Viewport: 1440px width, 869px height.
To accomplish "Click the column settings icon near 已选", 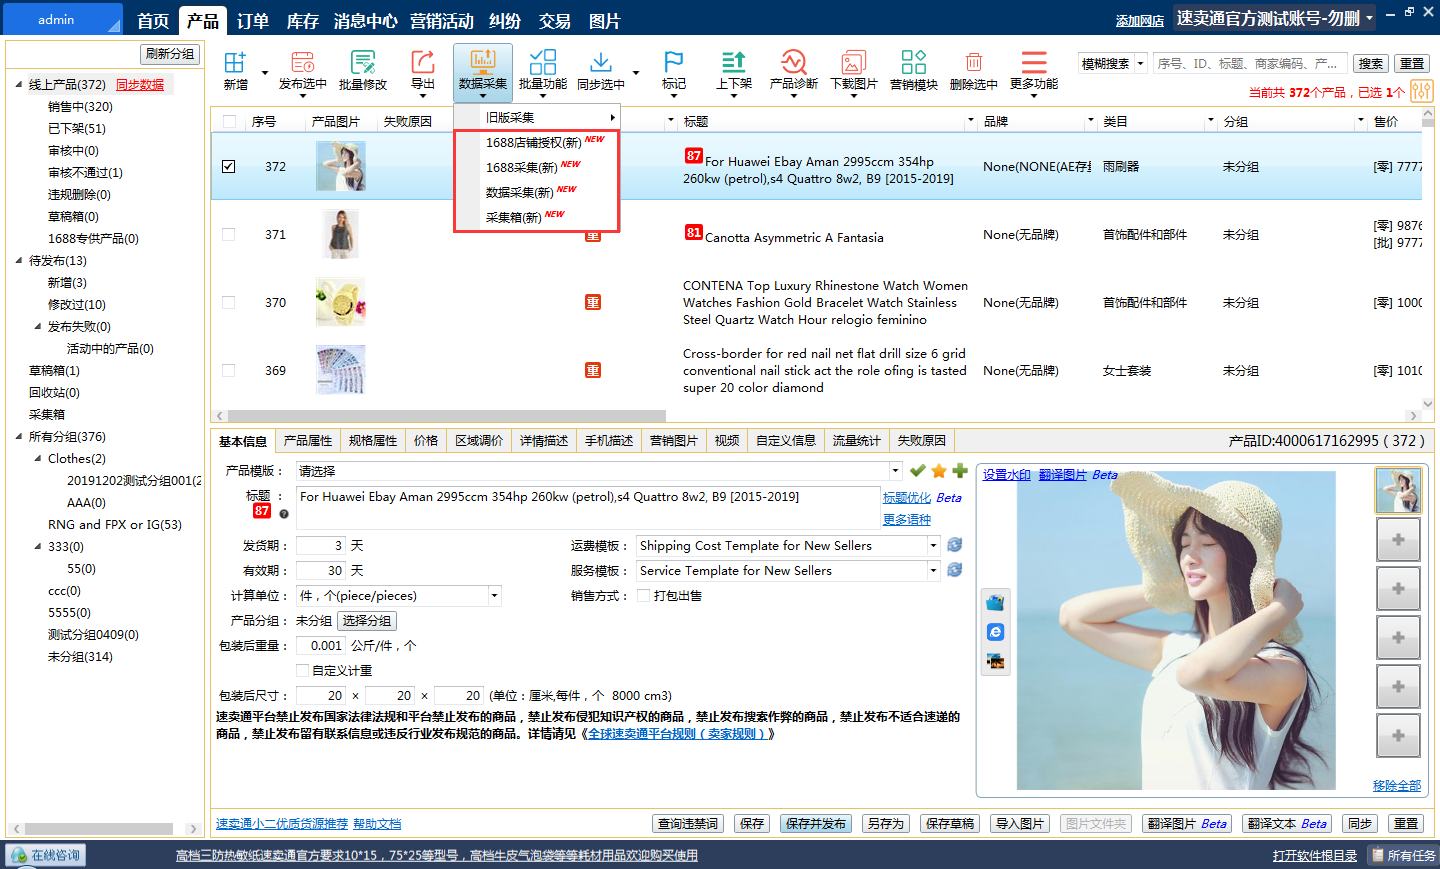I will pos(1422,91).
